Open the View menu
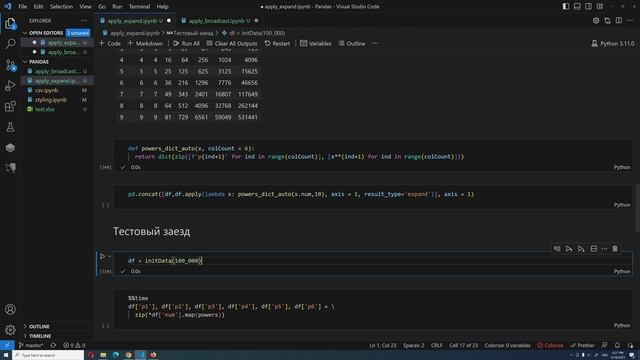The image size is (640, 360). click(85, 7)
